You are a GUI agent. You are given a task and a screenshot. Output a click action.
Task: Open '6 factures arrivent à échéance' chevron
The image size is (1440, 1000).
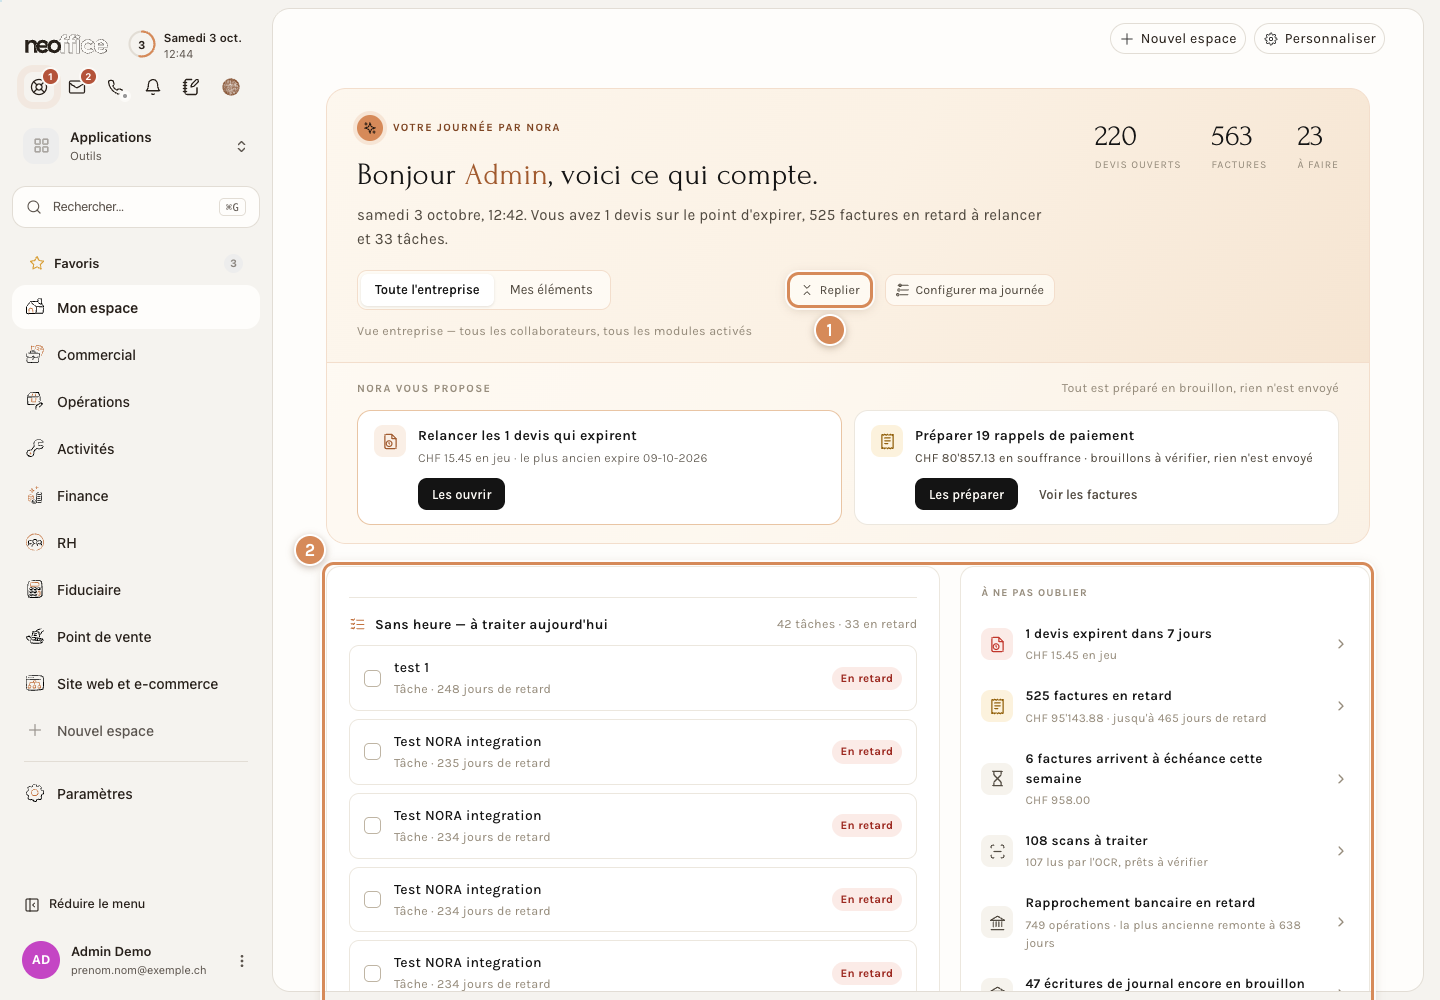[x=1341, y=779]
